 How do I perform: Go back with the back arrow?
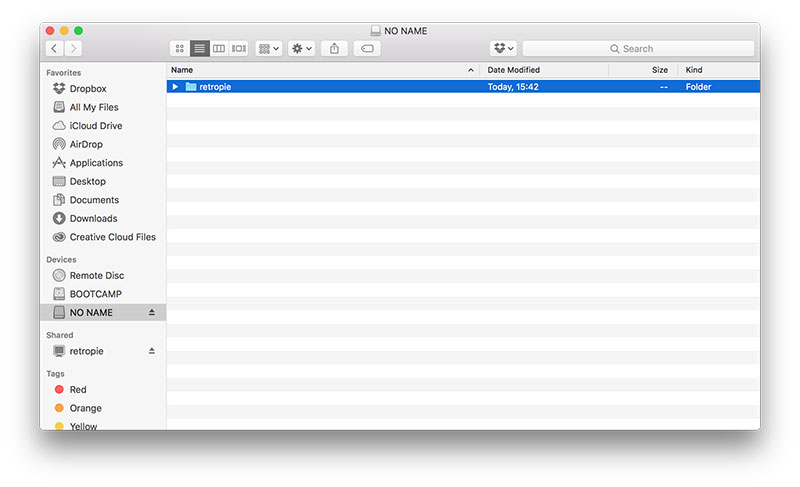[53, 48]
